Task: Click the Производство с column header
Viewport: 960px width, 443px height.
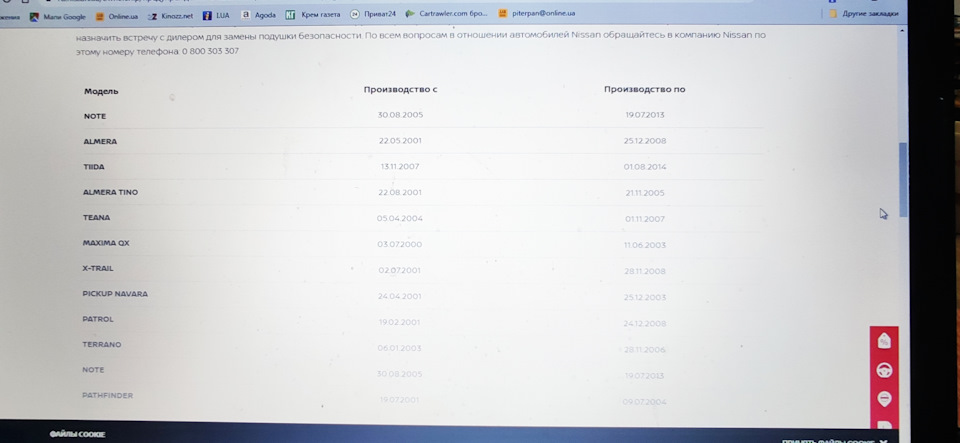Action: point(400,89)
